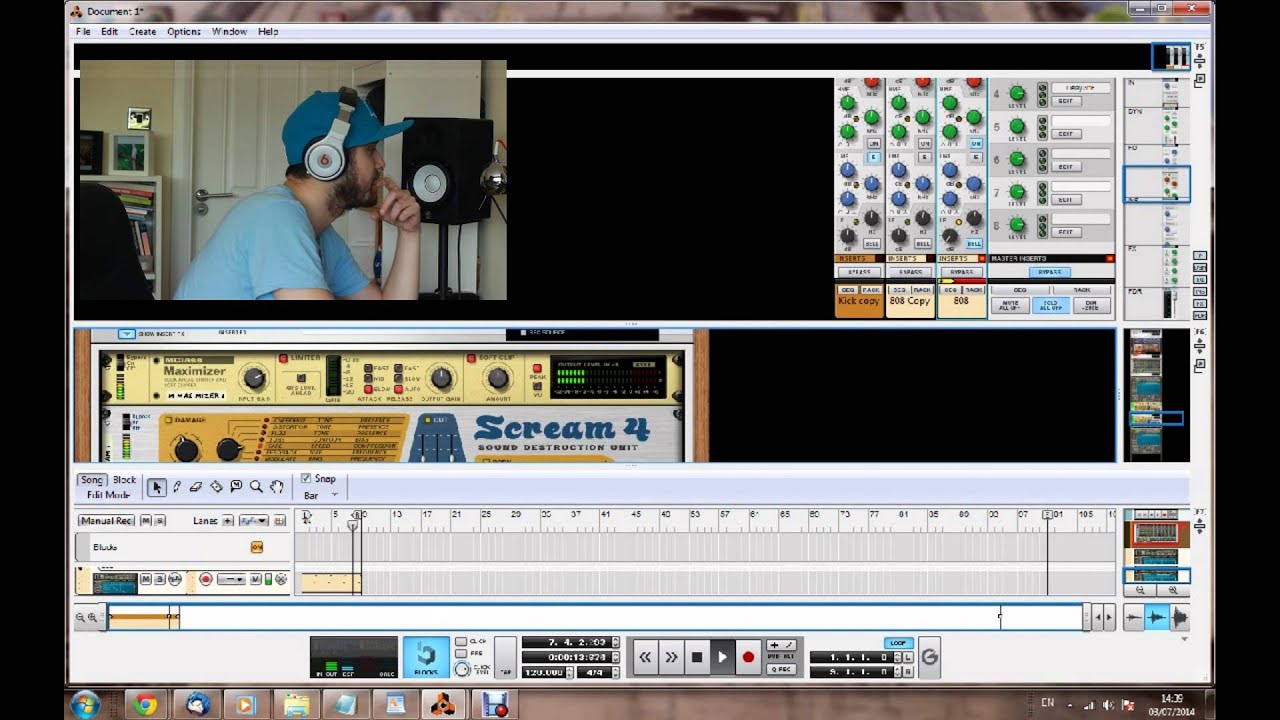Toggle the Blocks track ON button
This screenshot has height=720, width=1280.
(257, 547)
